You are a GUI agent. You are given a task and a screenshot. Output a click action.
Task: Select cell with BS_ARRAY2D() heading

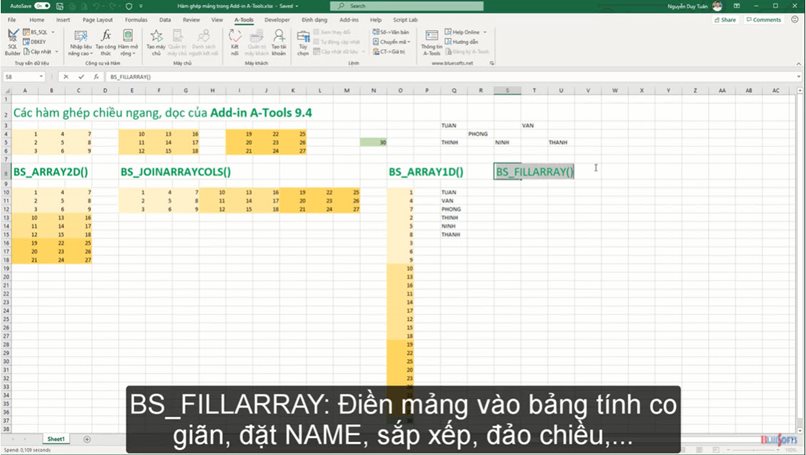tap(50, 172)
